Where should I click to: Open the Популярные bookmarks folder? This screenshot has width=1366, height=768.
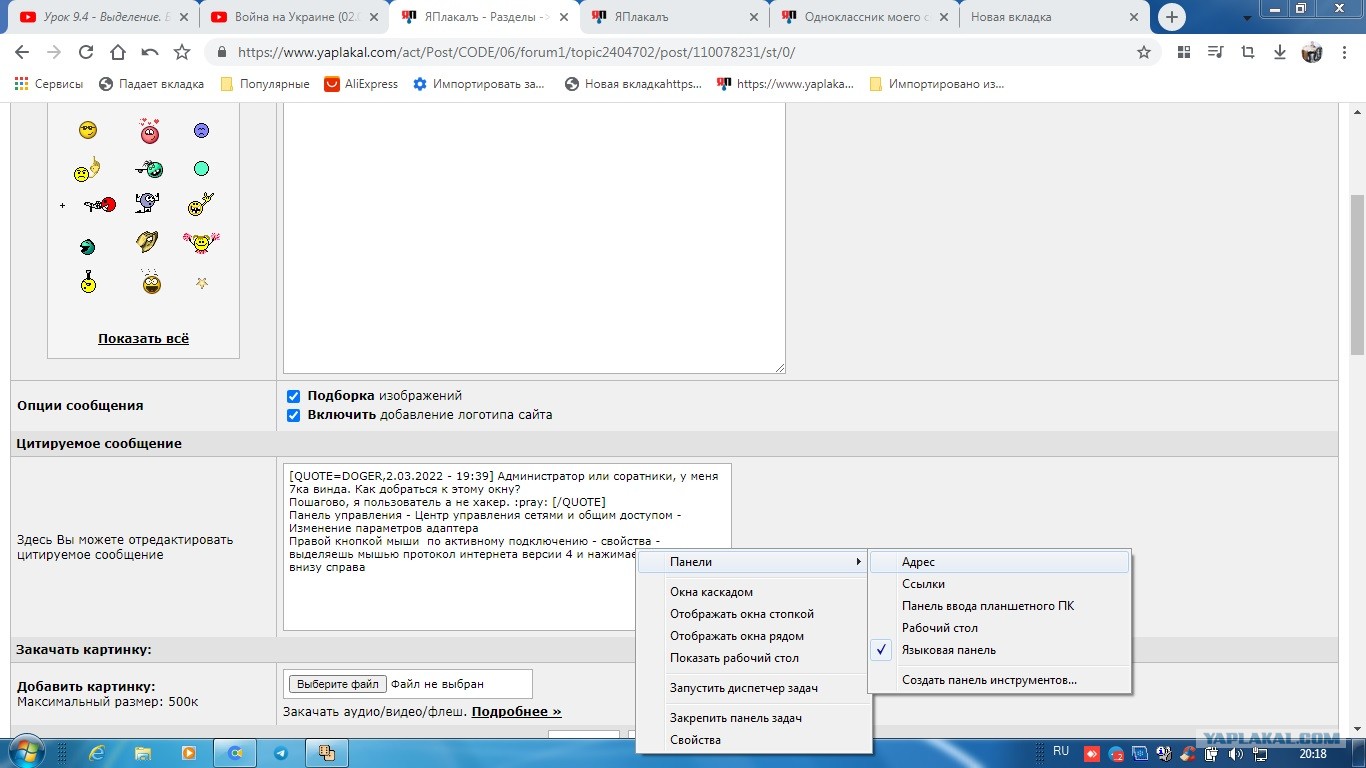pyautogui.click(x=265, y=84)
